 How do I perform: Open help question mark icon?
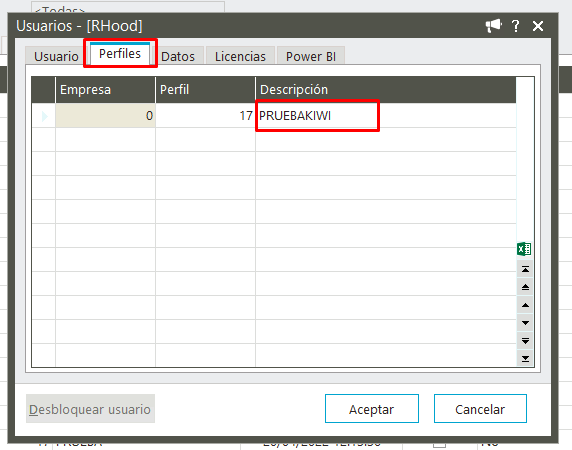click(515, 26)
